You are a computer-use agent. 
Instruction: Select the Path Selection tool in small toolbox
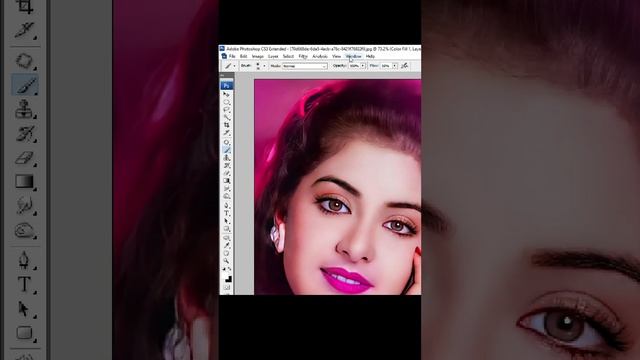227,221
